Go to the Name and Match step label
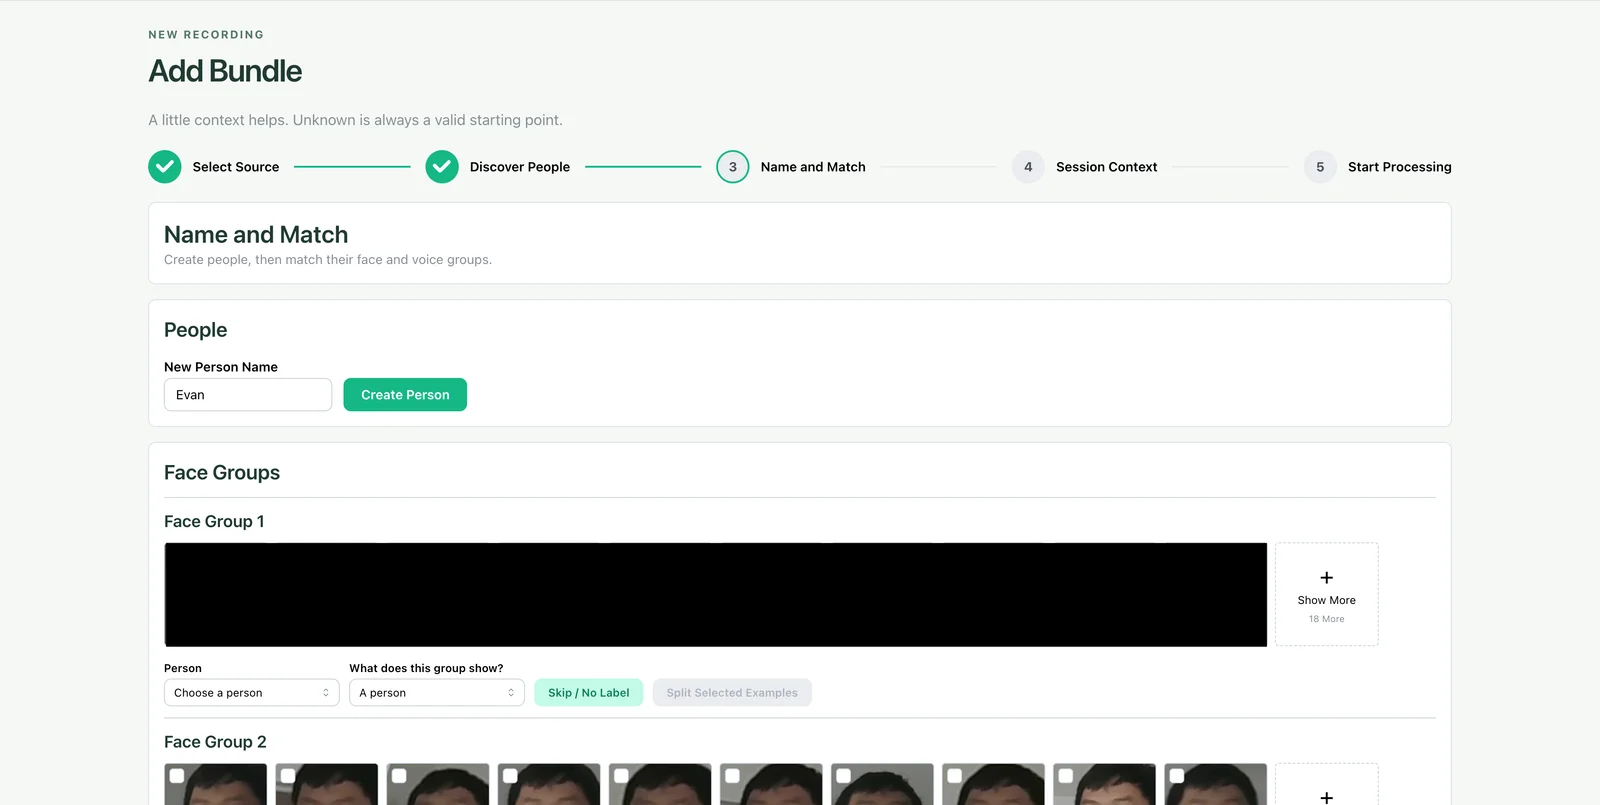 [813, 167]
